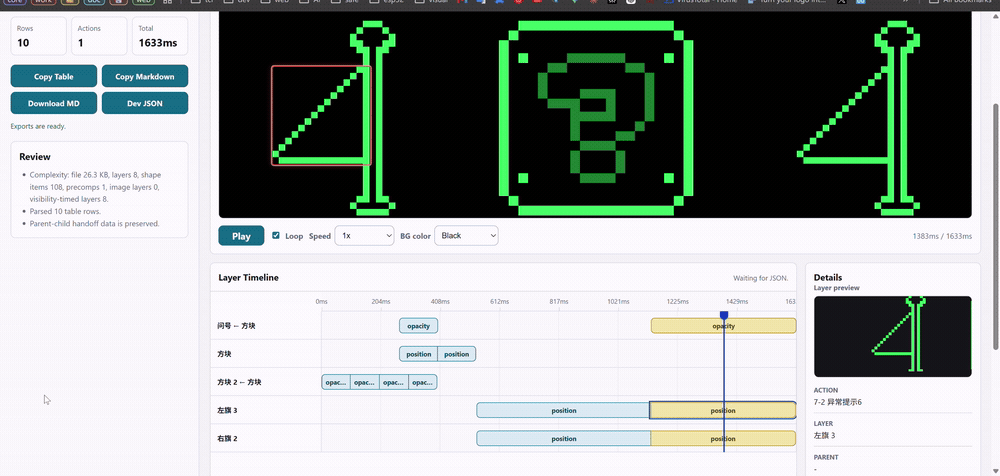The height and width of the screenshot is (476, 1000).
Task: Click the Actions 1 stat card
Action: click(x=99, y=36)
